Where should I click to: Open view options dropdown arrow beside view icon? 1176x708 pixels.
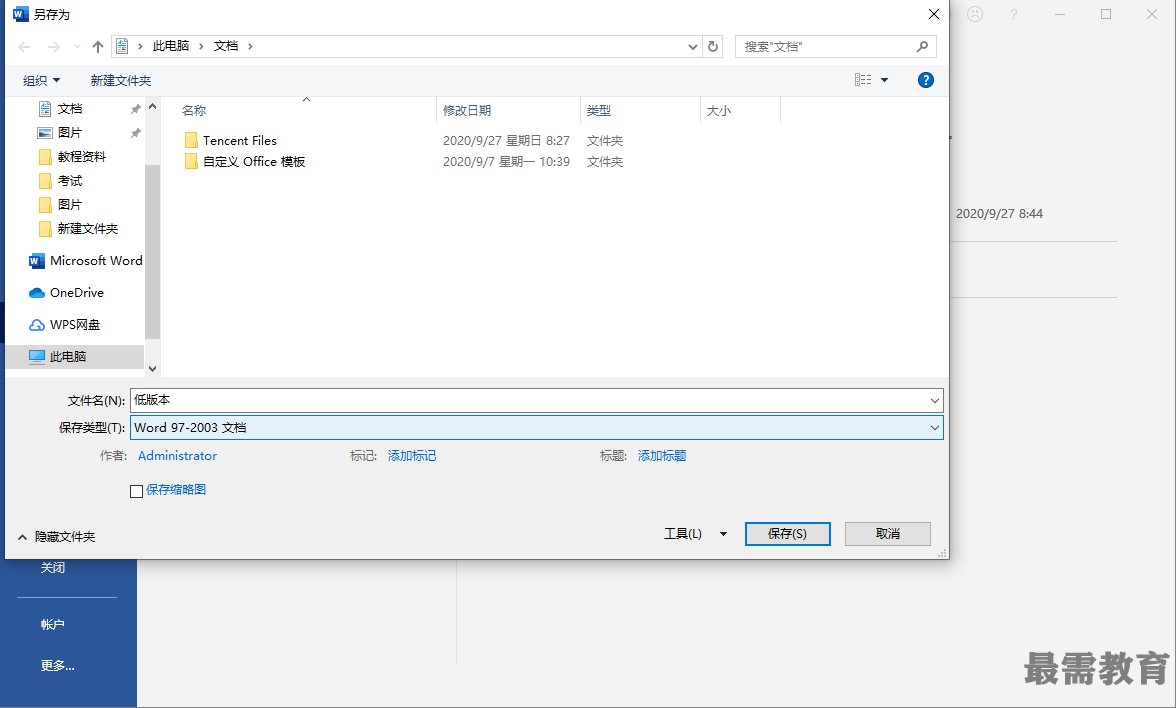pos(884,80)
